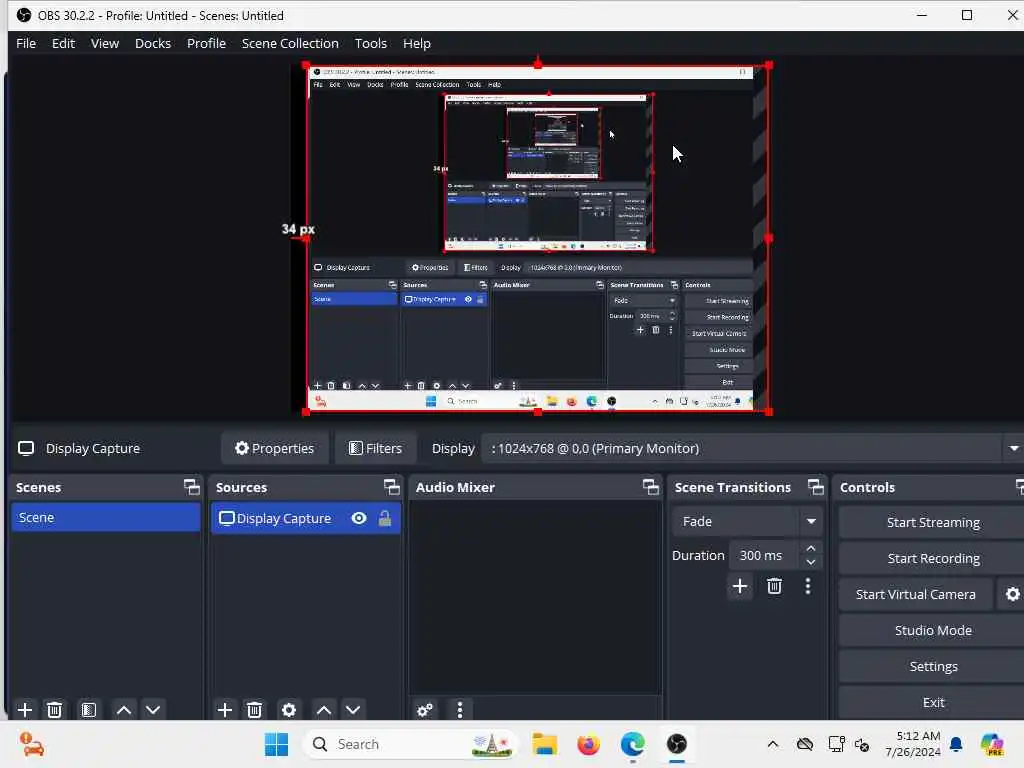Toggle lock on Display Capture source

click(x=385, y=519)
